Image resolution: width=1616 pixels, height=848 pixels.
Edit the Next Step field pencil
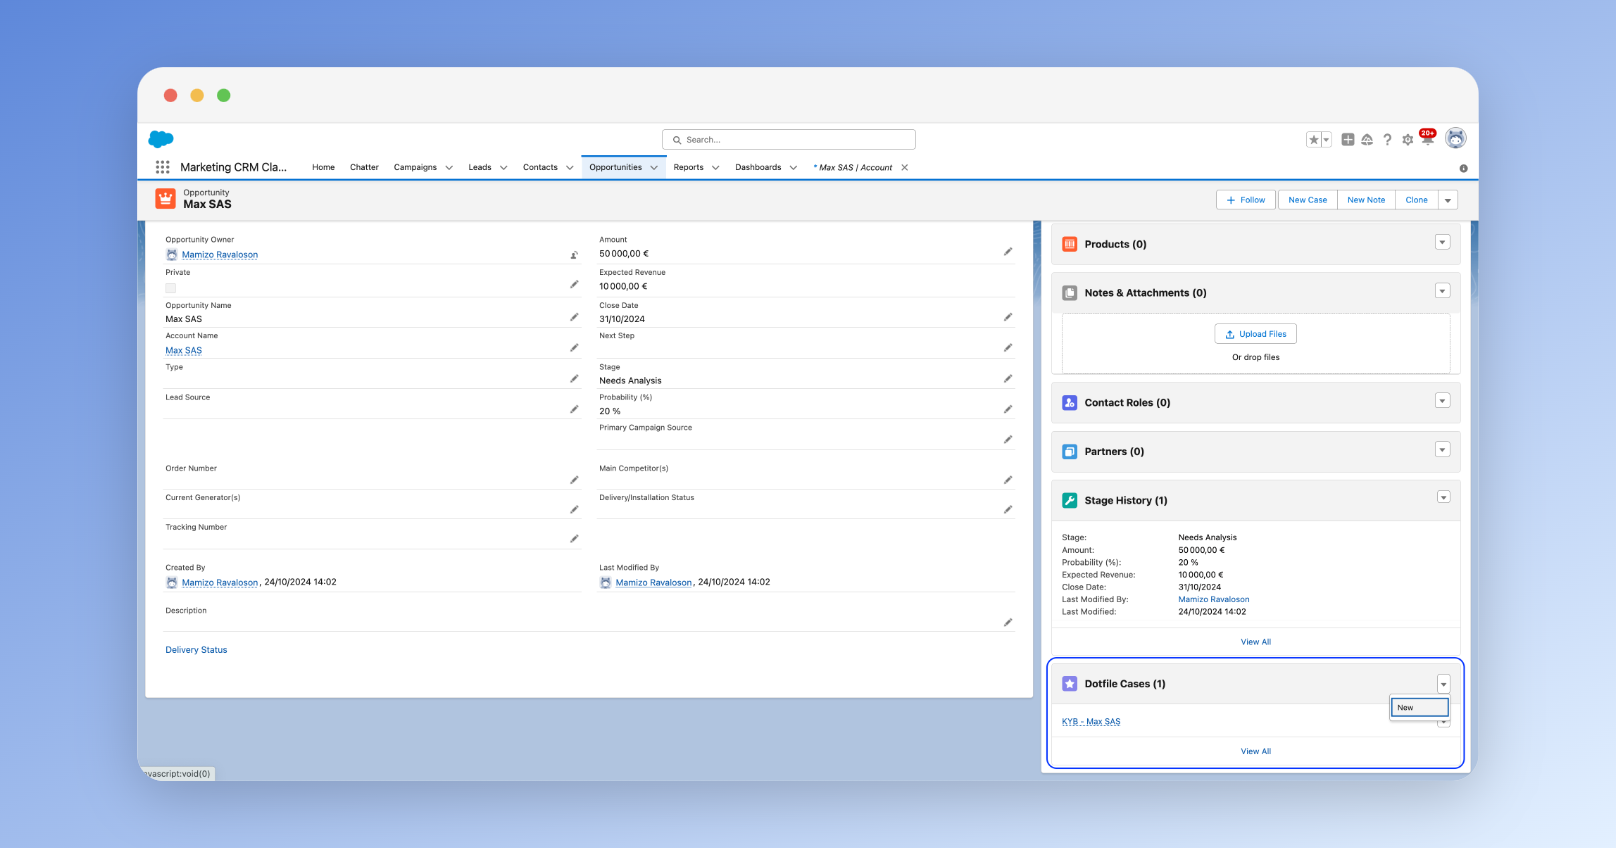coord(1008,348)
